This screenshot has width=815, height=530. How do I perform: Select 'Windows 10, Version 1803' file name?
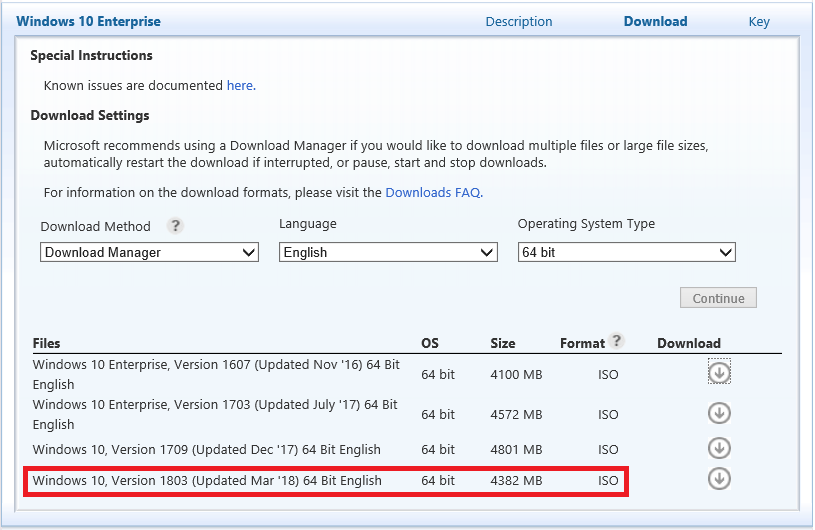[x=207, y=481]
